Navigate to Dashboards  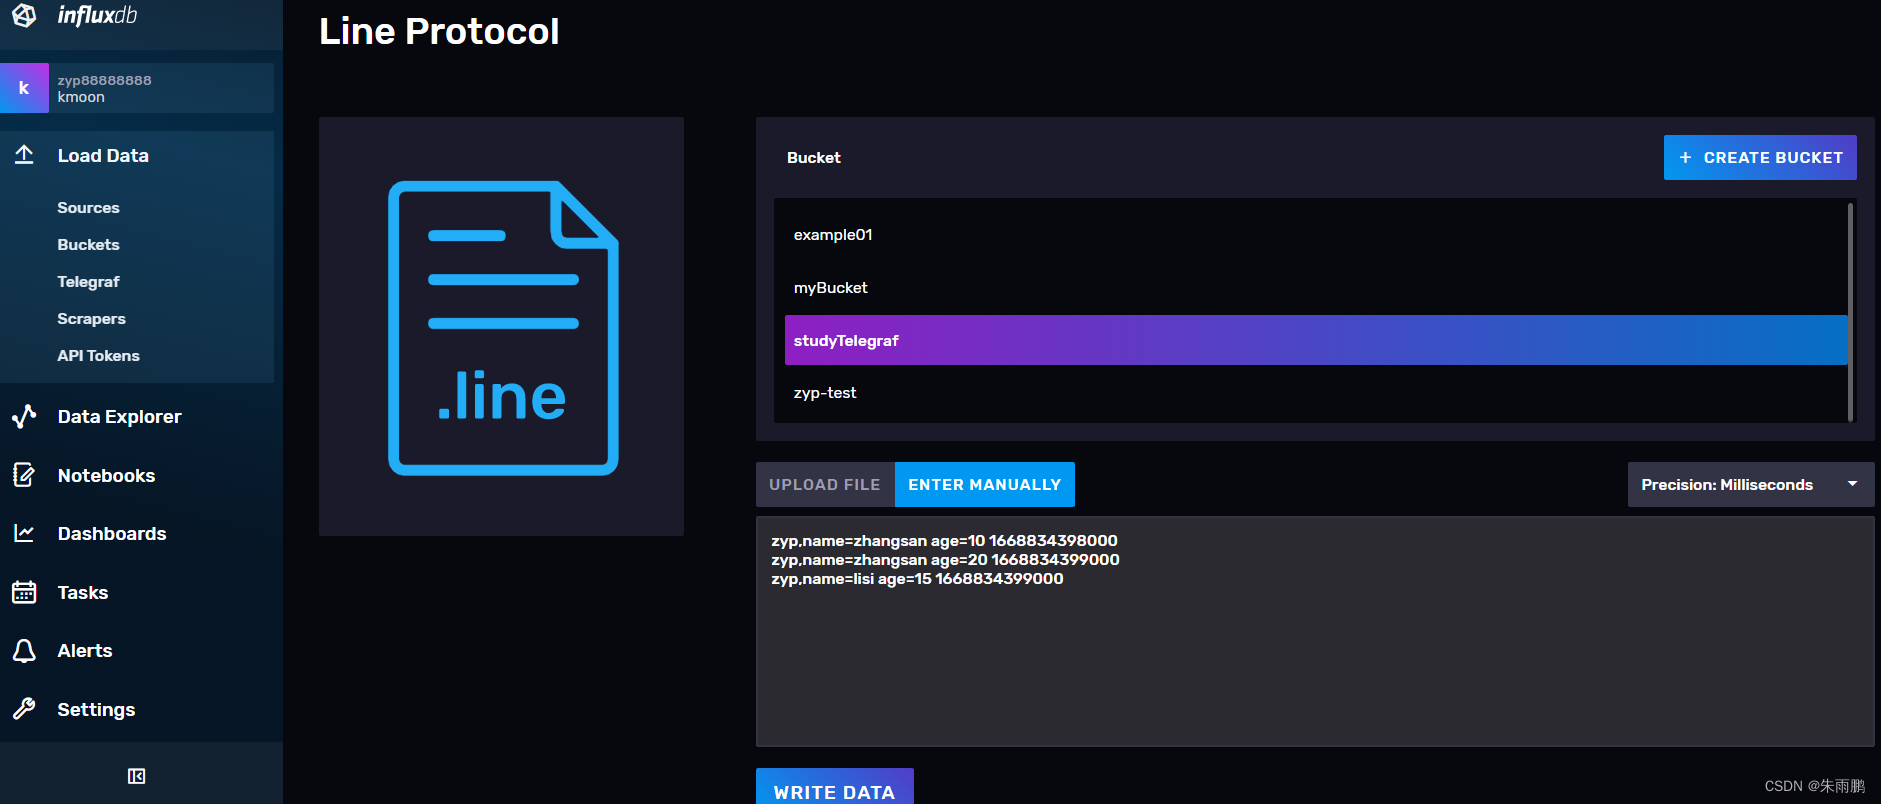pyautogui.click(x=112, y=534)
